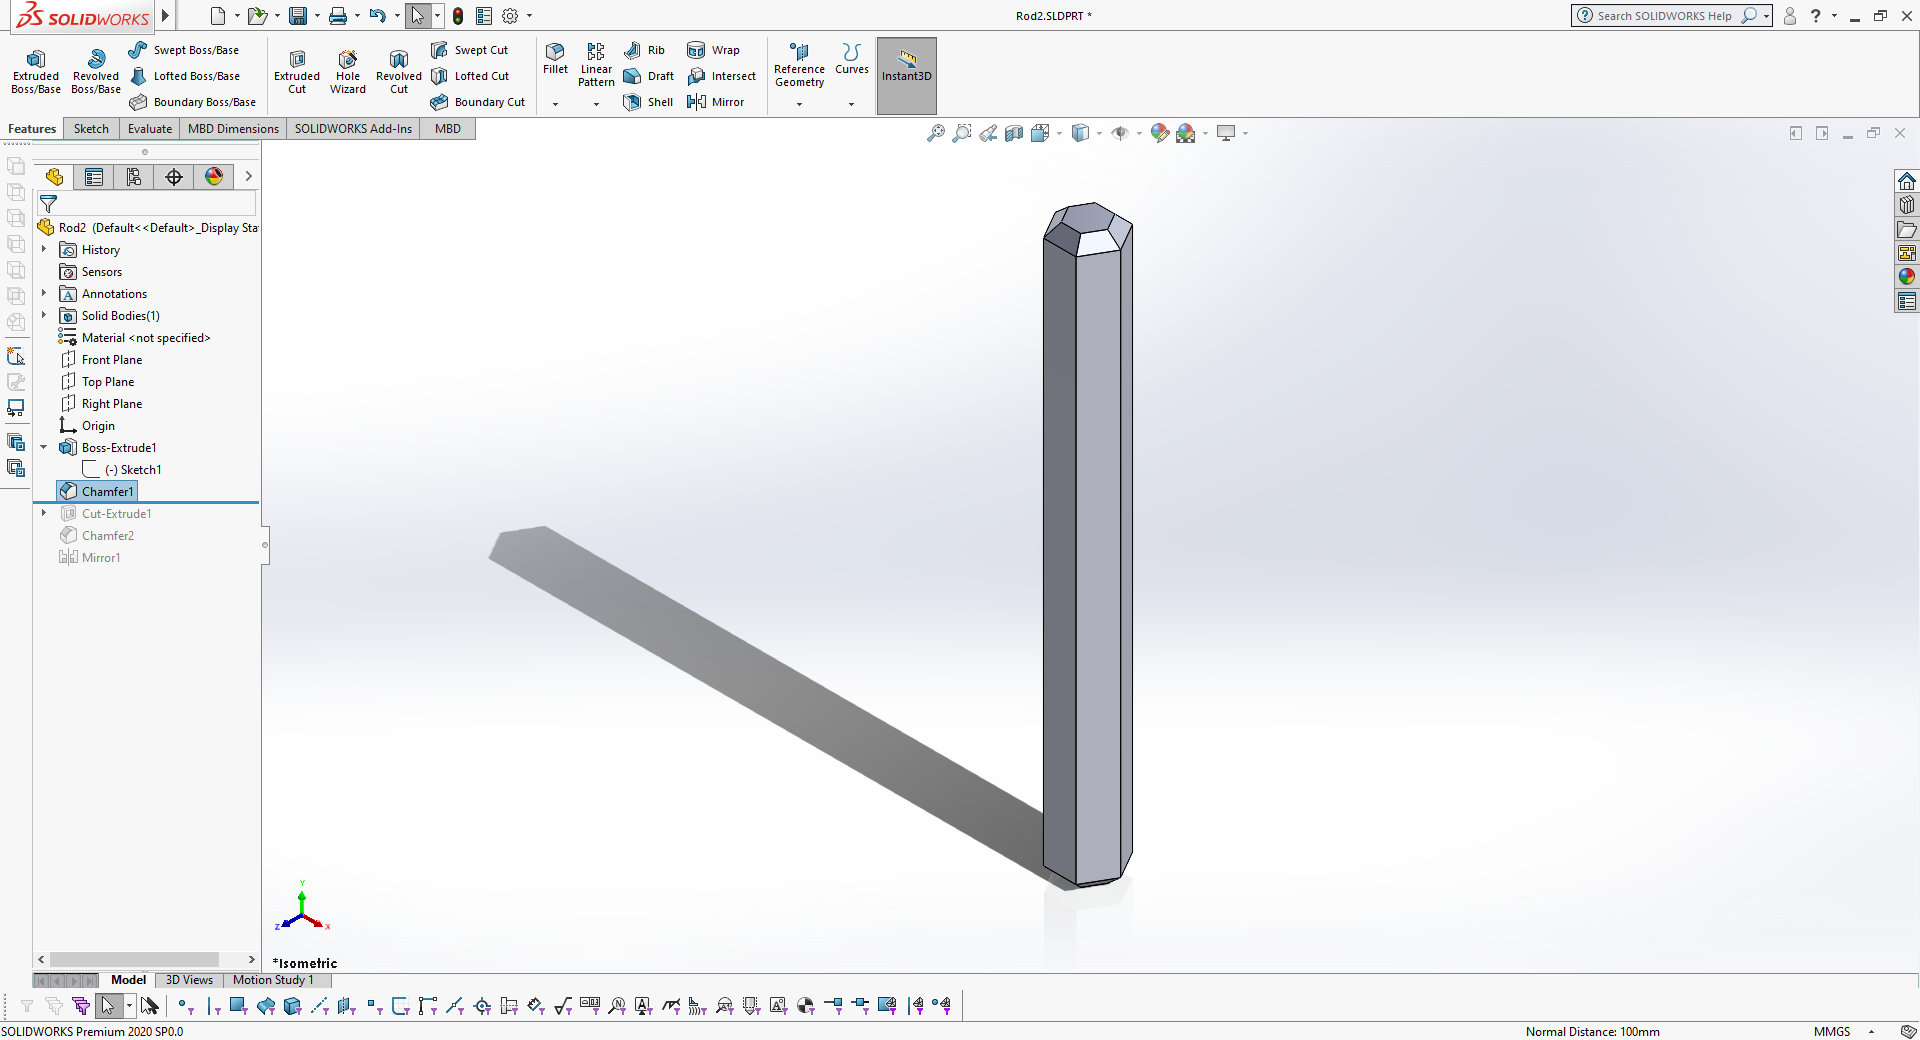This screenshot has width=1920, height=1040.
Task: Select the Chamfer2 feature in tree
Action: click(x=107, y=535)
